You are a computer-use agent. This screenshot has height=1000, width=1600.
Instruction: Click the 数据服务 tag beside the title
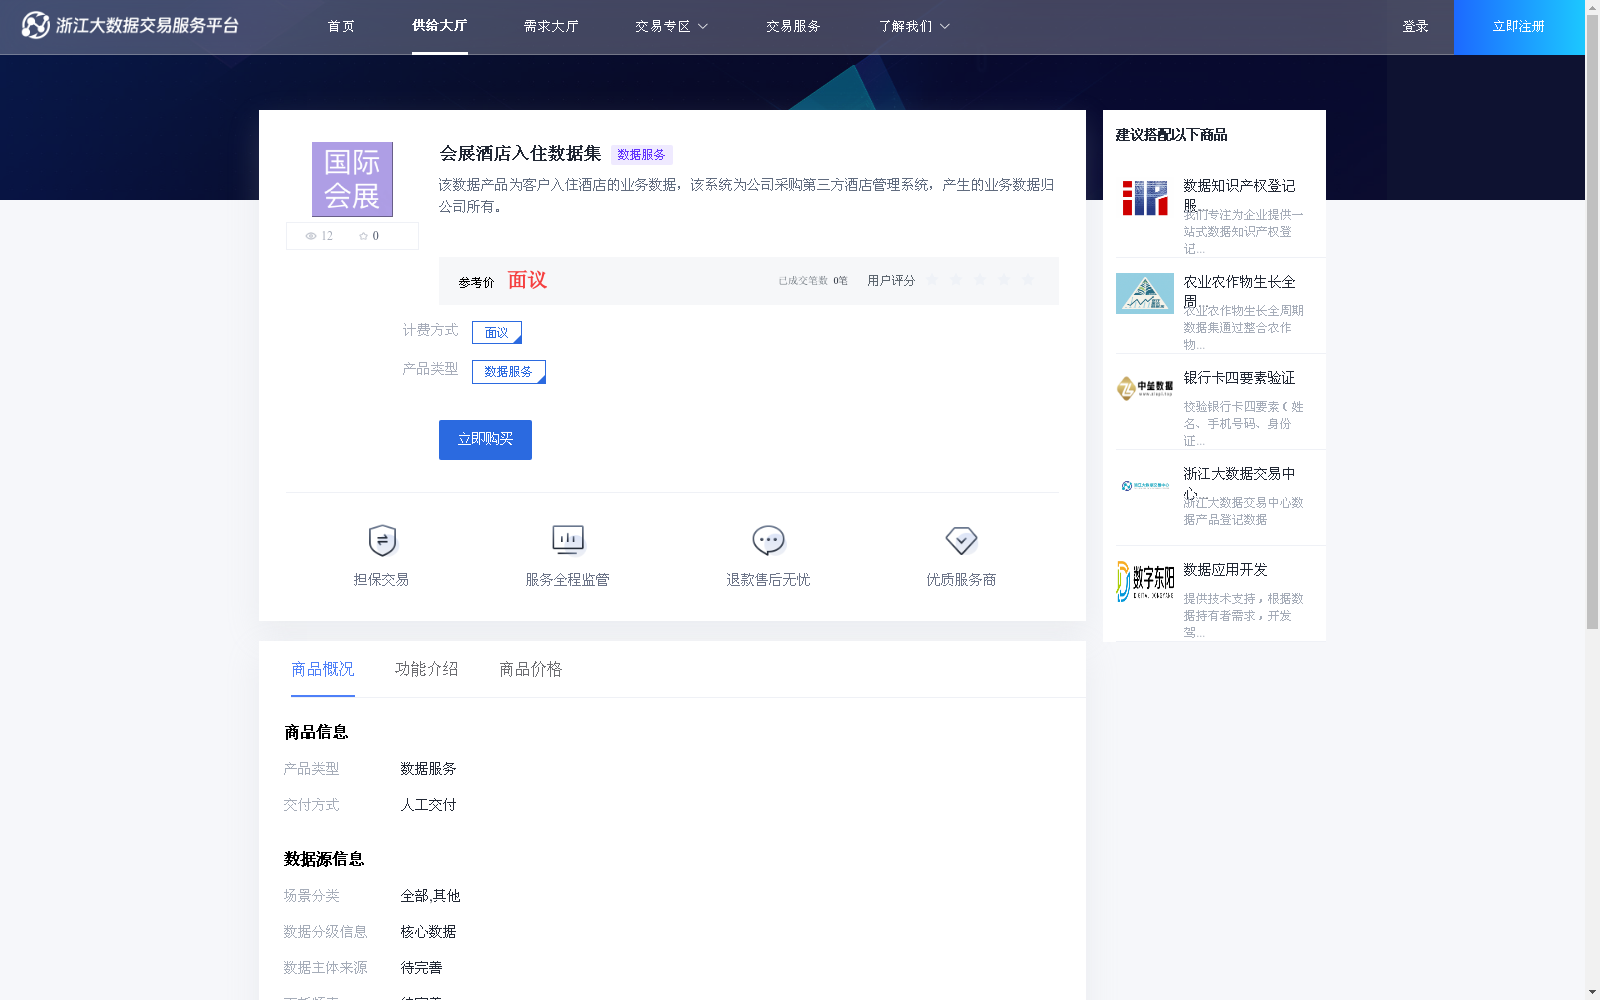click(x=641, y=154)
